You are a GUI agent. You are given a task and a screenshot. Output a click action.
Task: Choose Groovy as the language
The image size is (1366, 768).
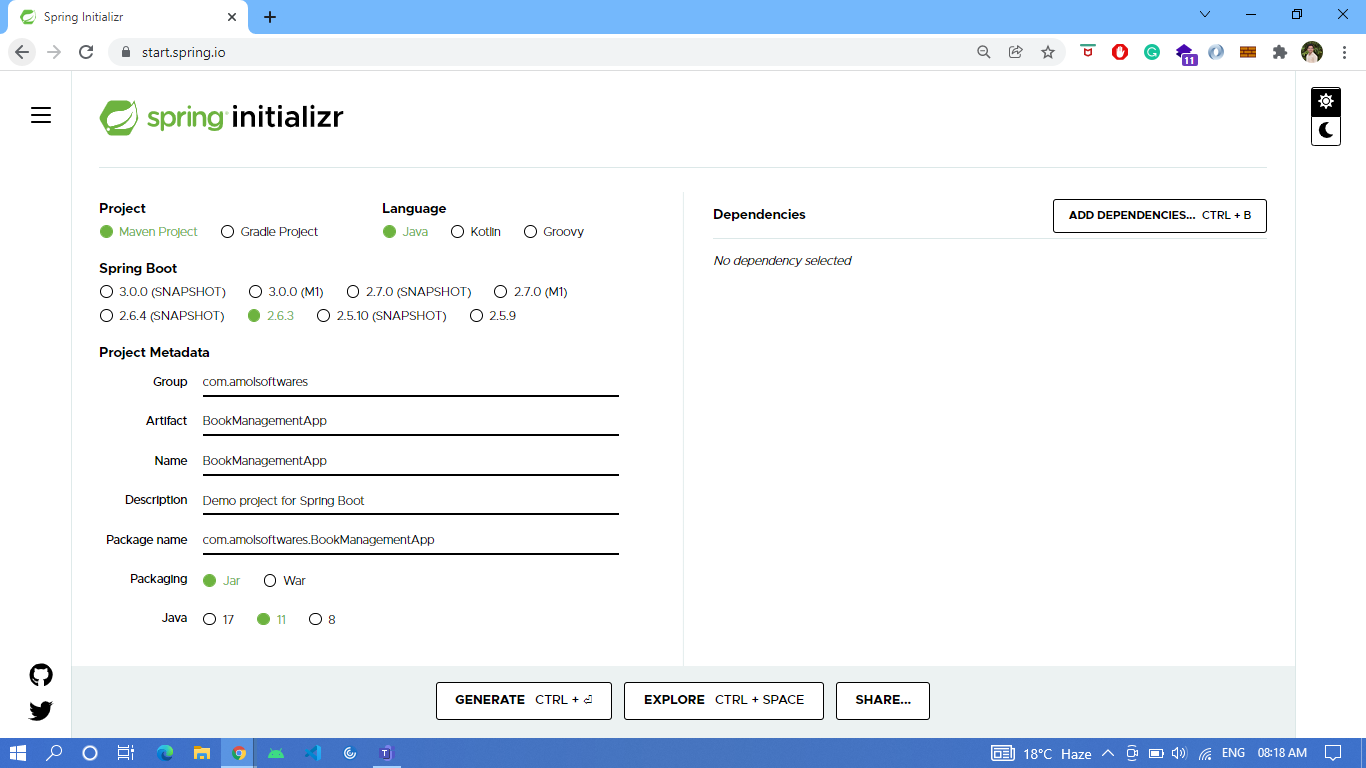pos(554,232)
